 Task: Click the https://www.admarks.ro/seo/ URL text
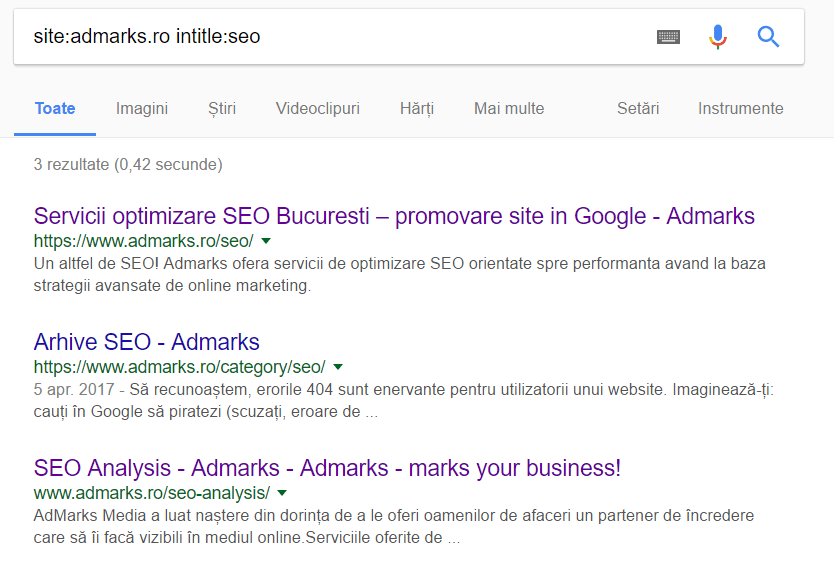coord(144,241)
